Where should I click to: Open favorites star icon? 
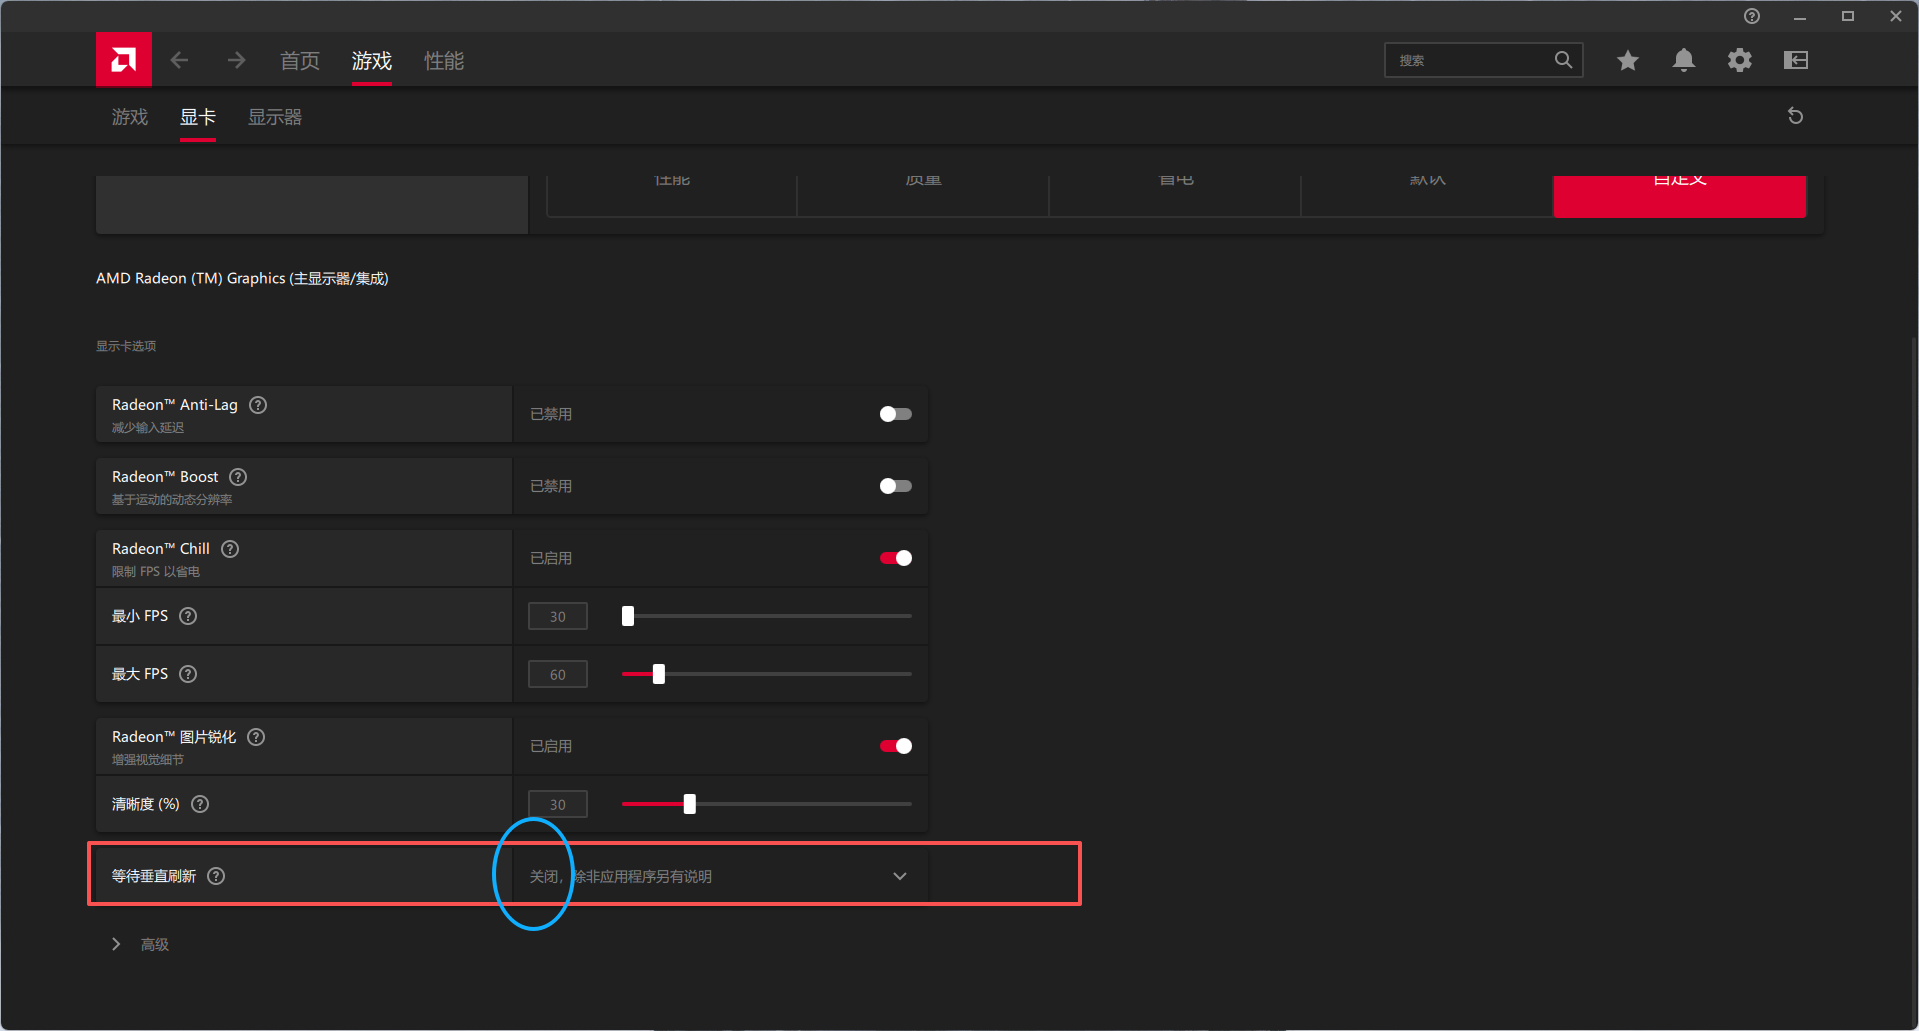pos(1628,60)
